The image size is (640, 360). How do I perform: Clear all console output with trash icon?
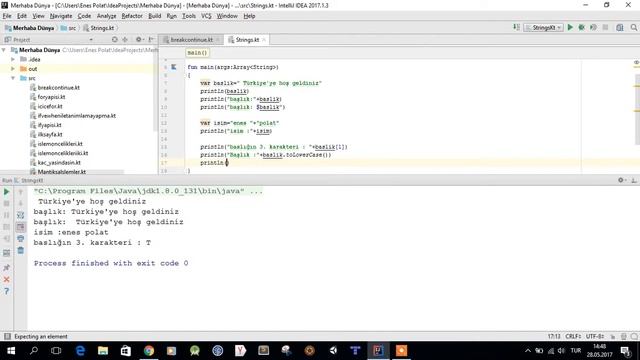[20, 251]
